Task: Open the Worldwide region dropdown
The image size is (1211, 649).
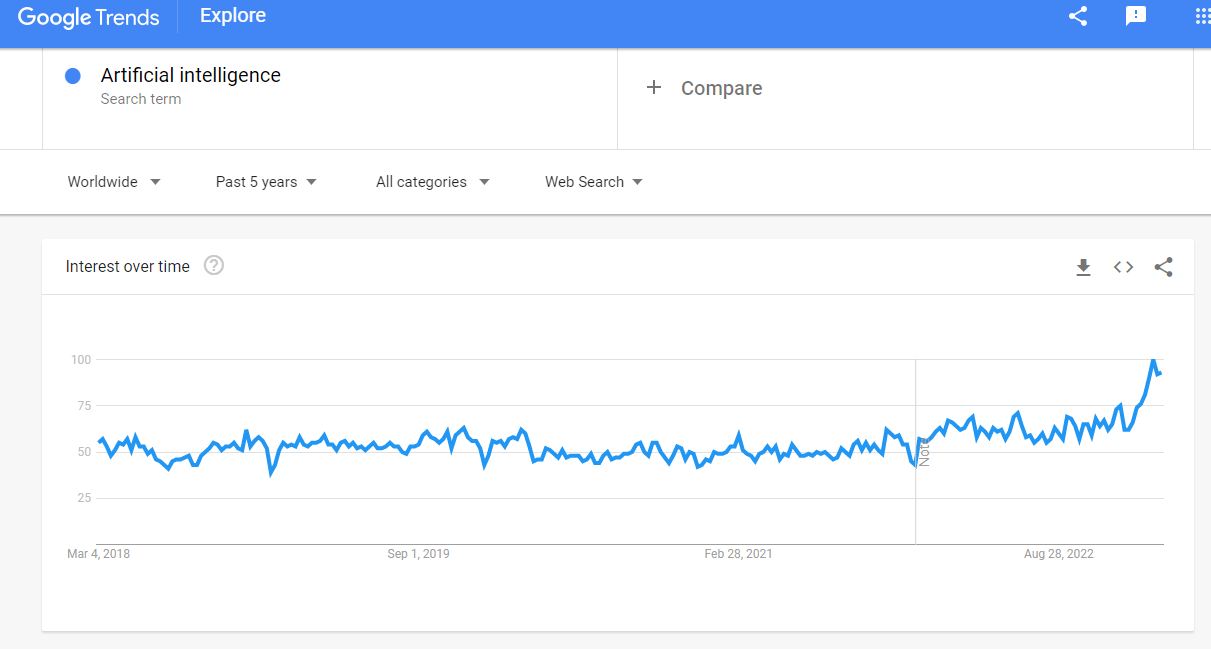Action: 114,182
